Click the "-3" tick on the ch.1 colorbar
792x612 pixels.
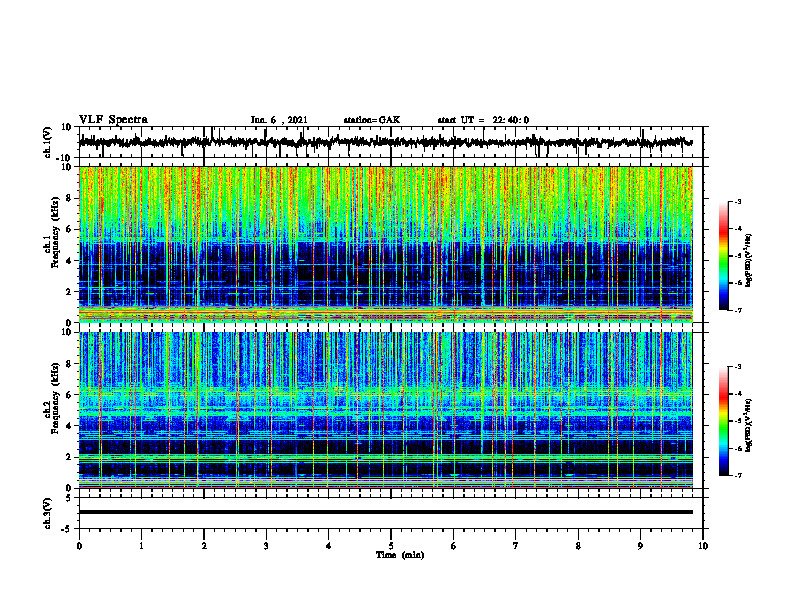(x=737, y=202)
